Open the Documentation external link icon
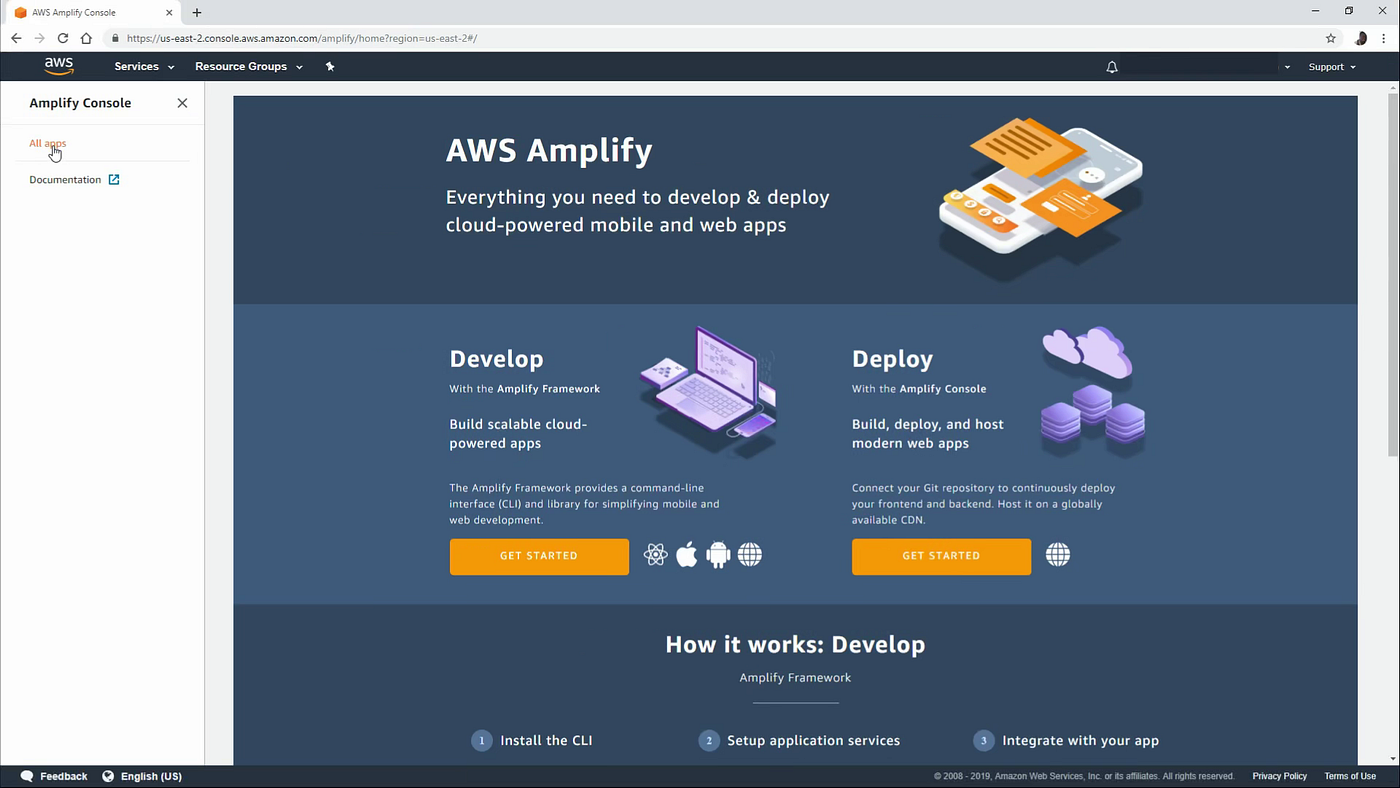Screen dimensions: 1400x788 (x=113, y=179)
